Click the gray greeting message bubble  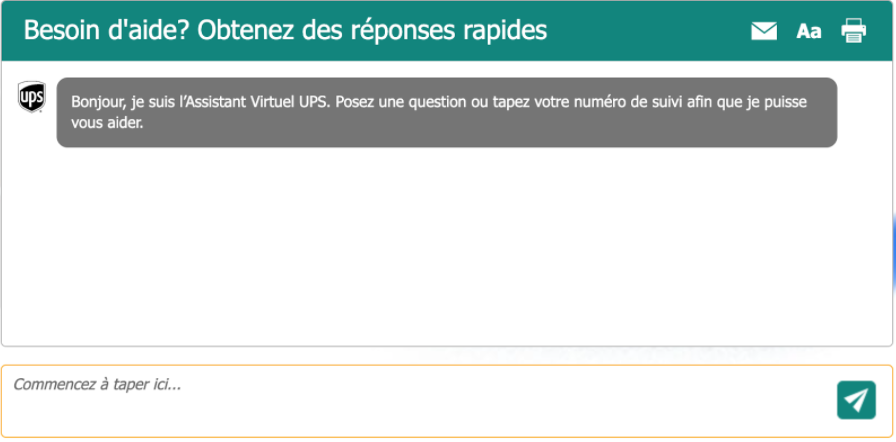click(446, 112)
